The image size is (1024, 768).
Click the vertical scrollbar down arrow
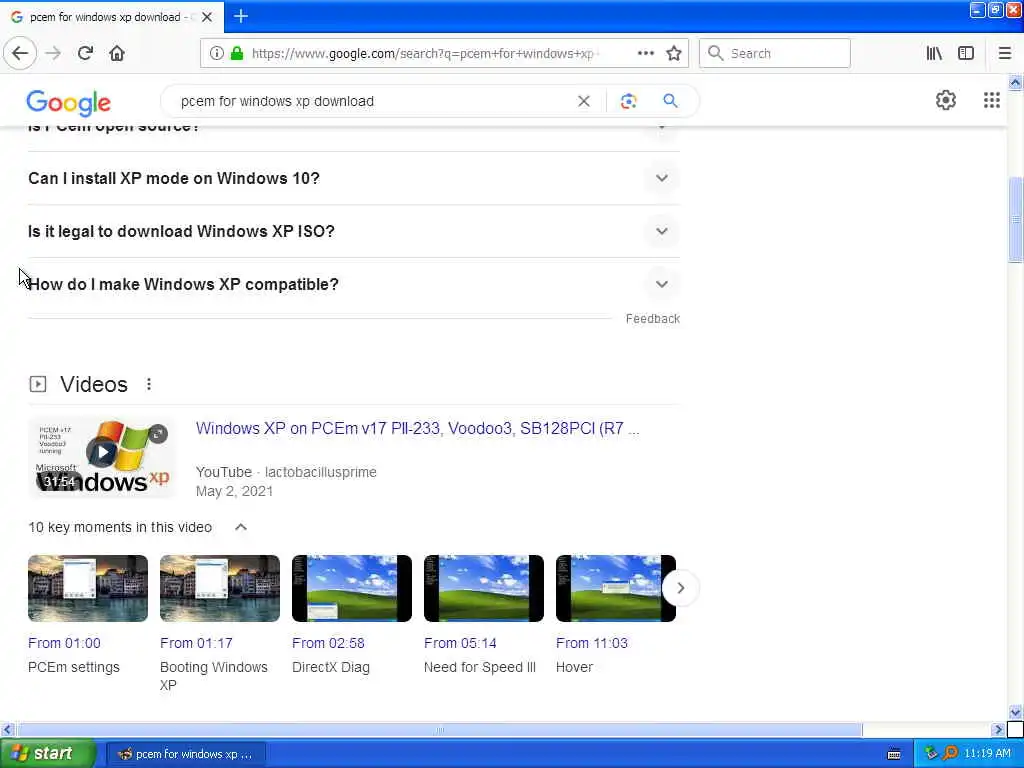1015,712
